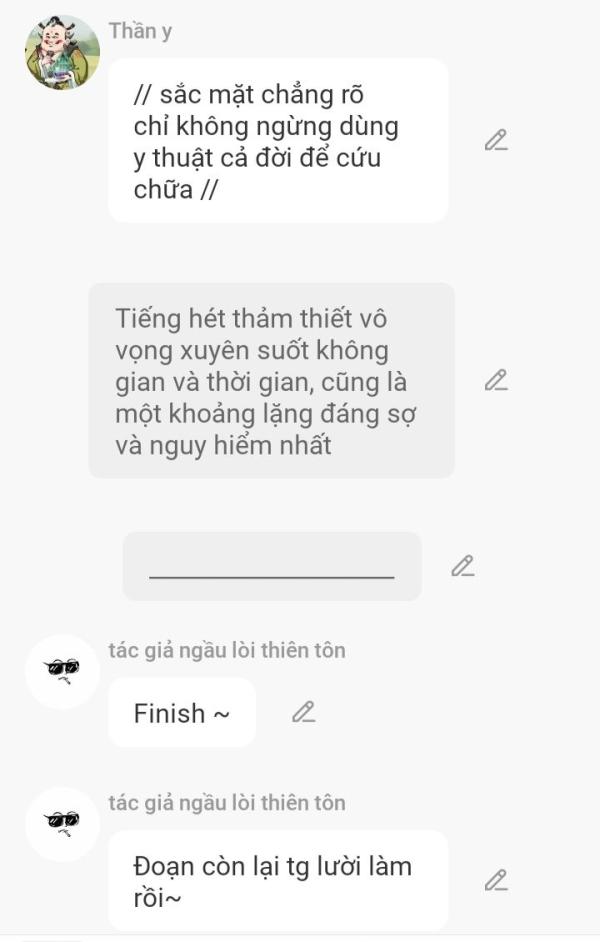
Task: Click second 'tác giả ngầu lòi thiên tôn' name
Action: [227, 803]
